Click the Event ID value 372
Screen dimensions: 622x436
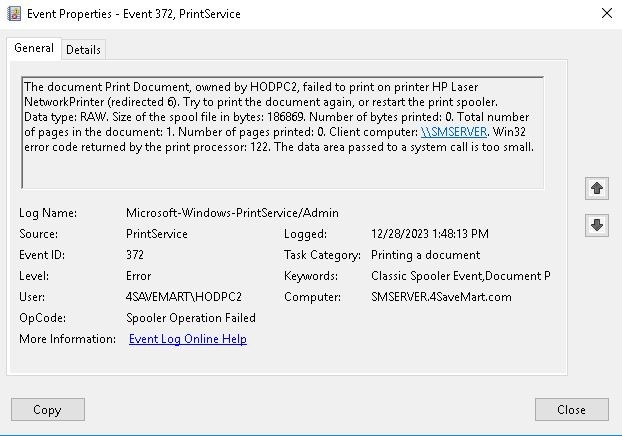click(x=135, y=255)
